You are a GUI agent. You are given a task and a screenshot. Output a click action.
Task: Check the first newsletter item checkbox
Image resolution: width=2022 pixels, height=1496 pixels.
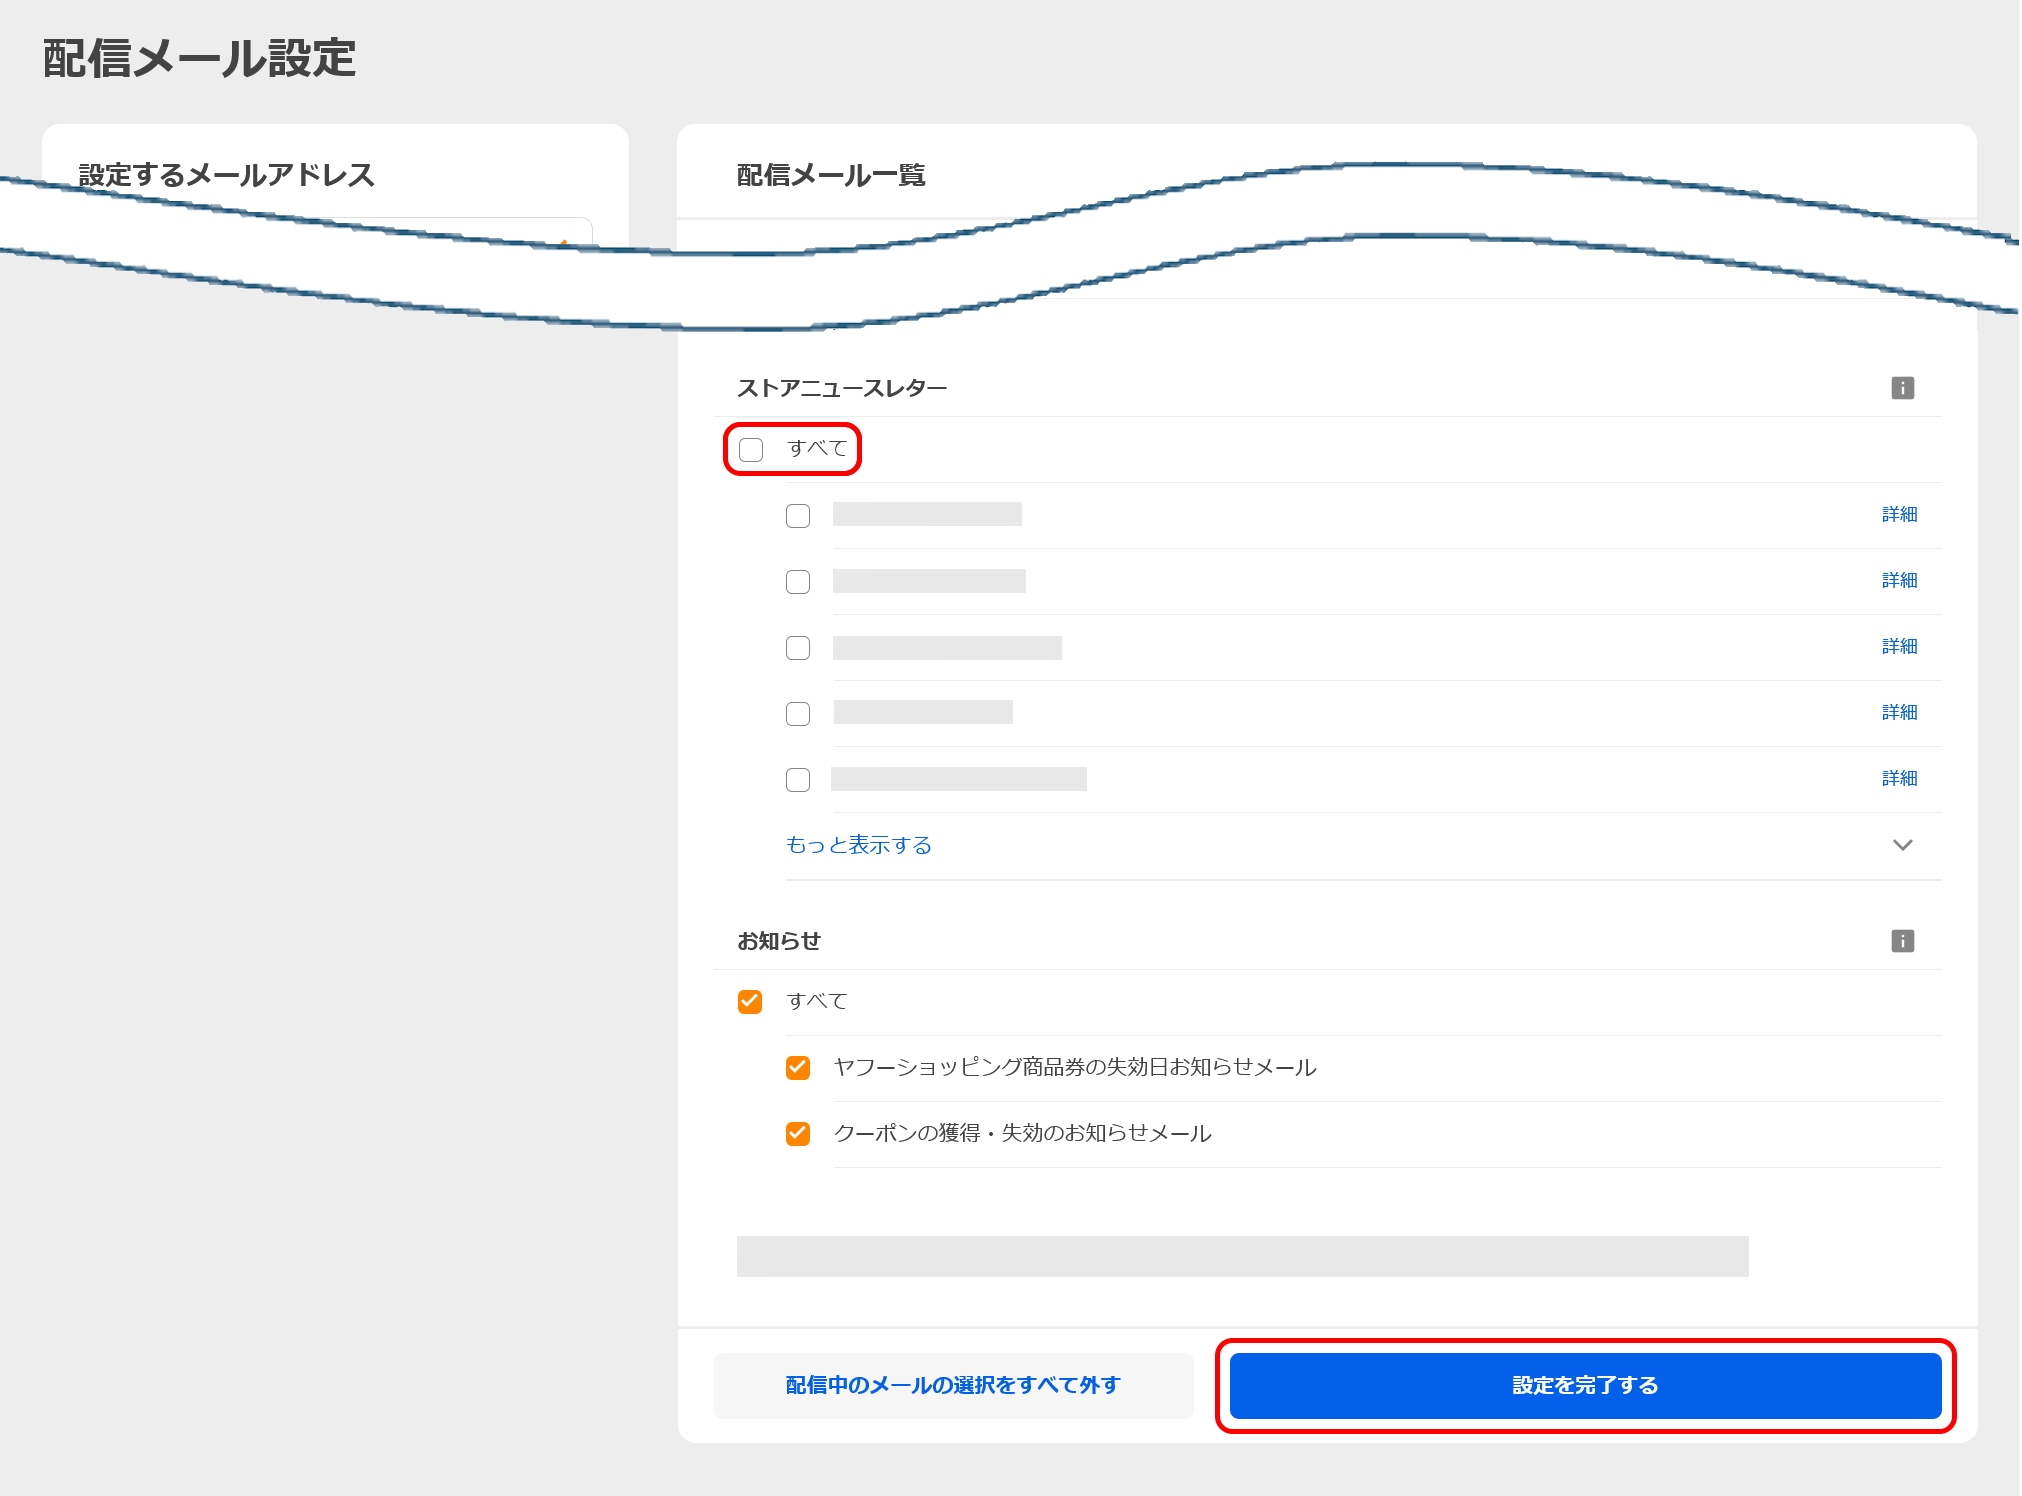[797, 515]
